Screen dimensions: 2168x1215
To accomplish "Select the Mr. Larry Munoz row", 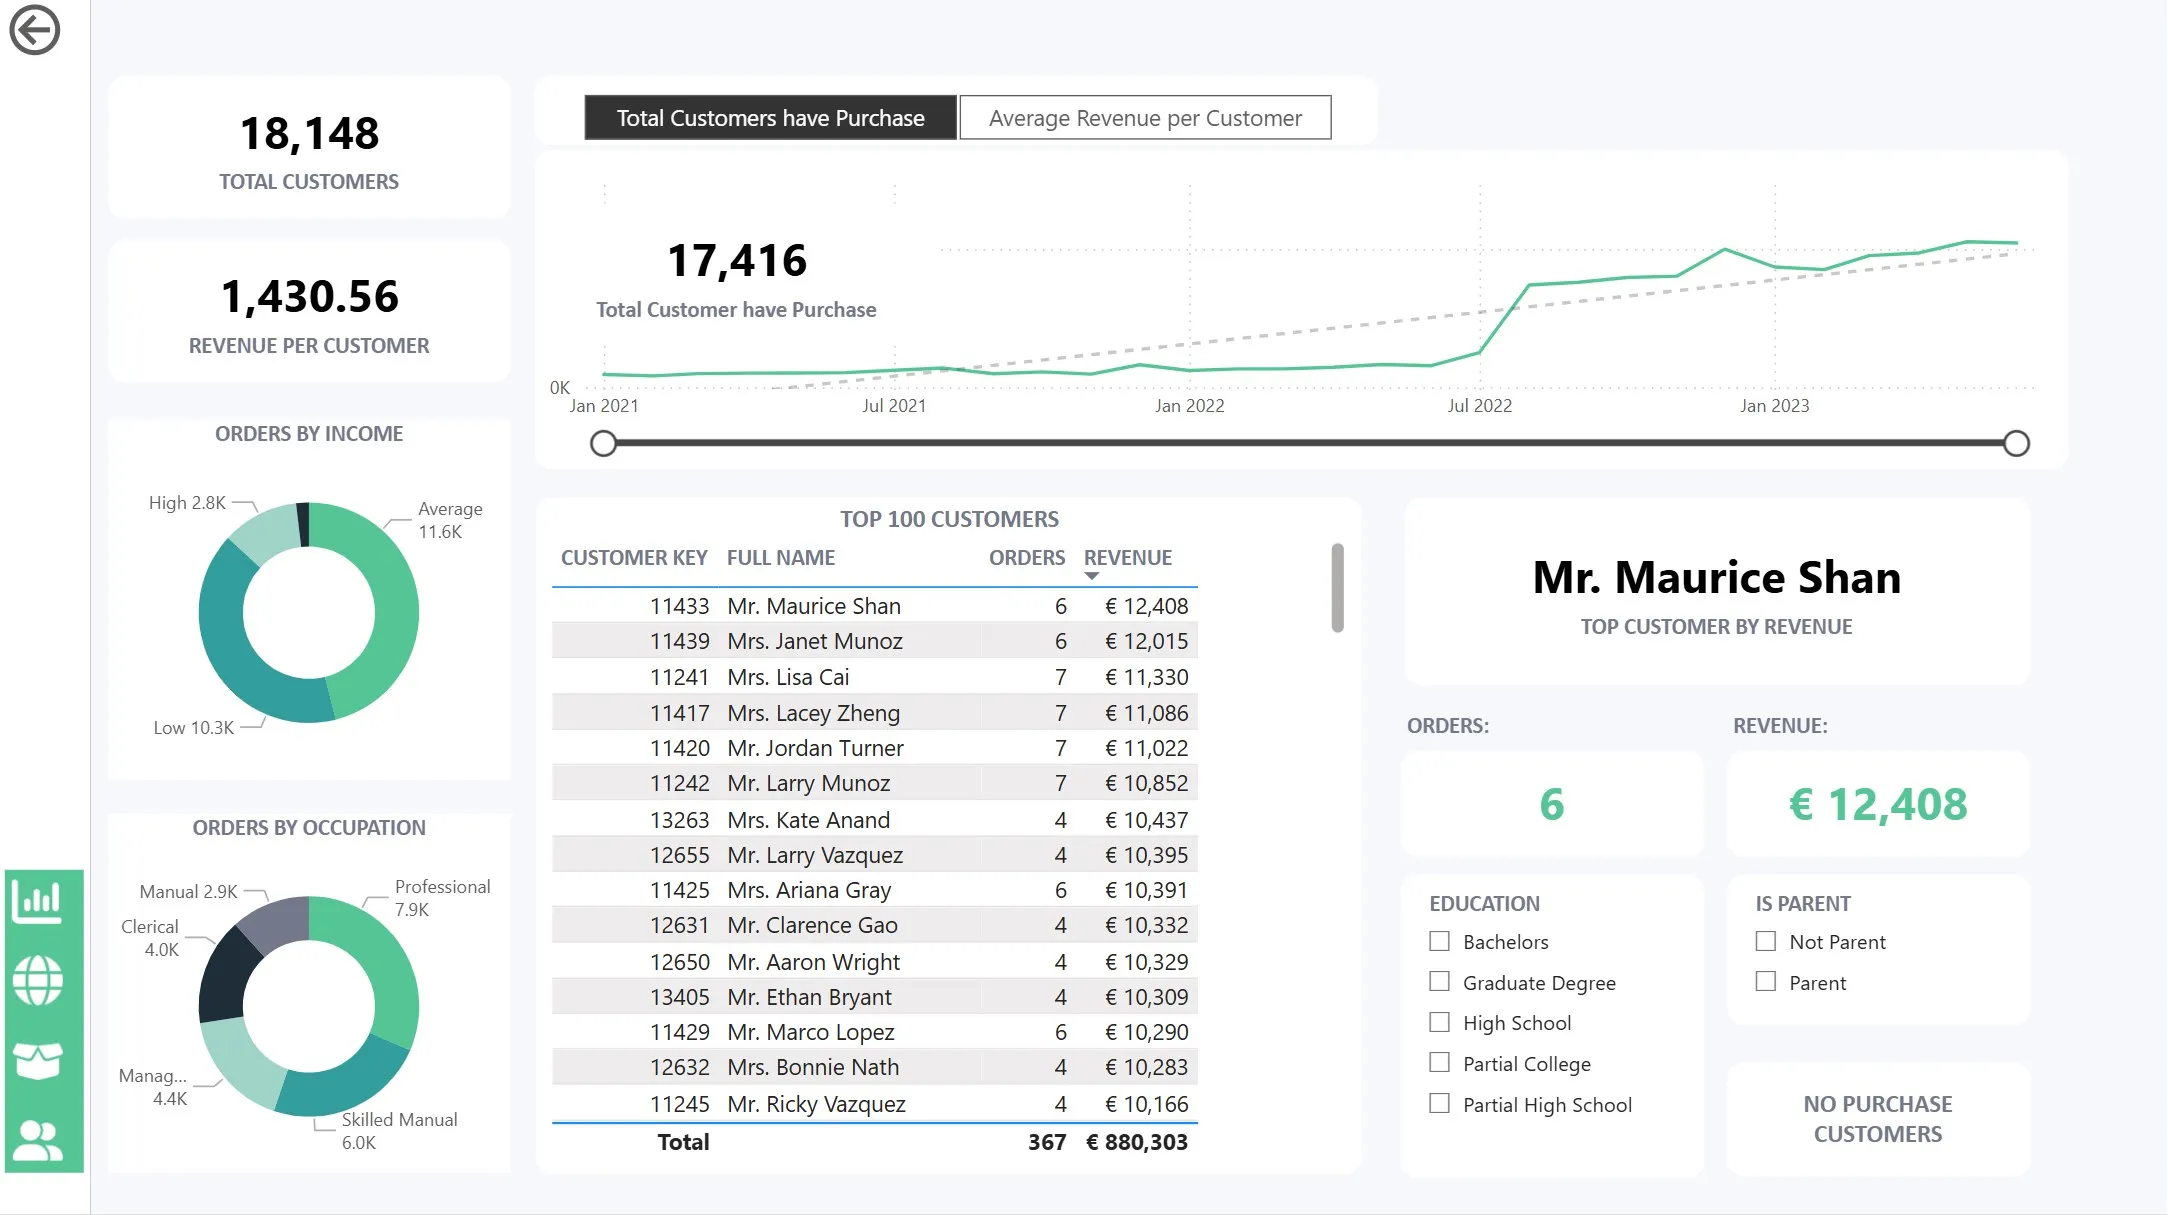I will point(874,783).
